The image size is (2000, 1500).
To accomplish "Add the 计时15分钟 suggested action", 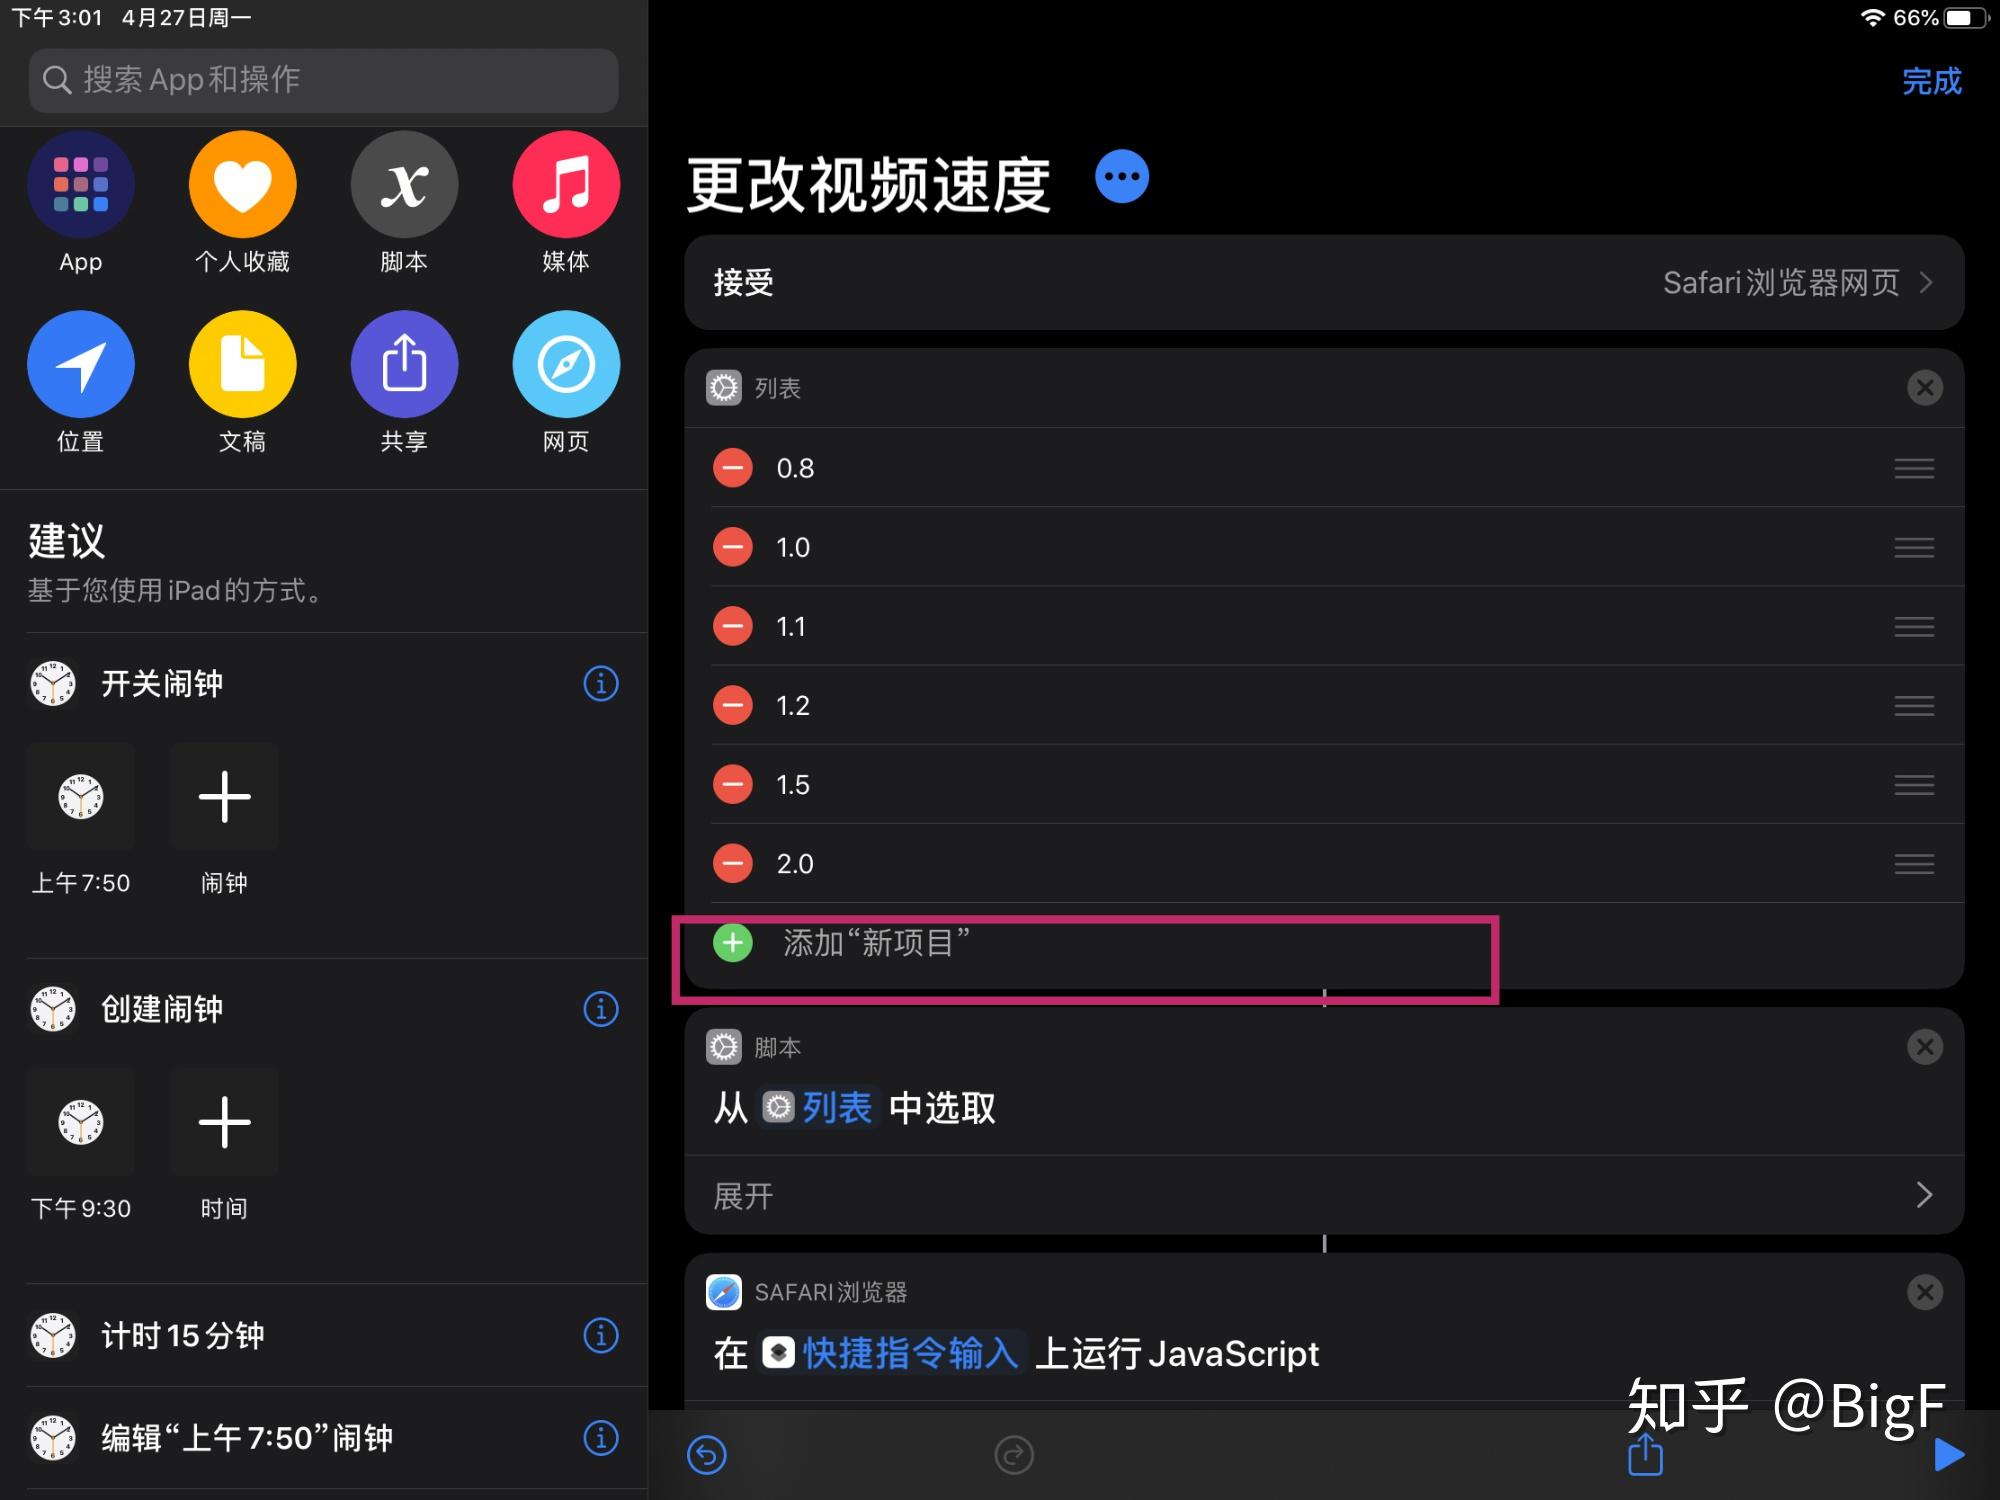I will pos(324,1335).
